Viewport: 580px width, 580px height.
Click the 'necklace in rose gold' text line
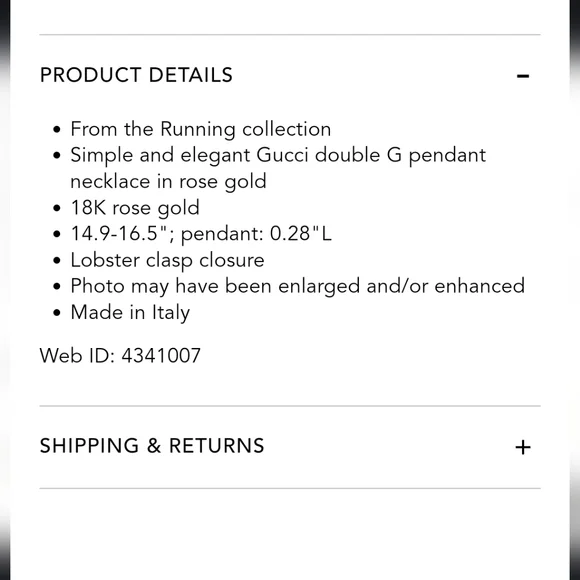click(x=168, y=181)
